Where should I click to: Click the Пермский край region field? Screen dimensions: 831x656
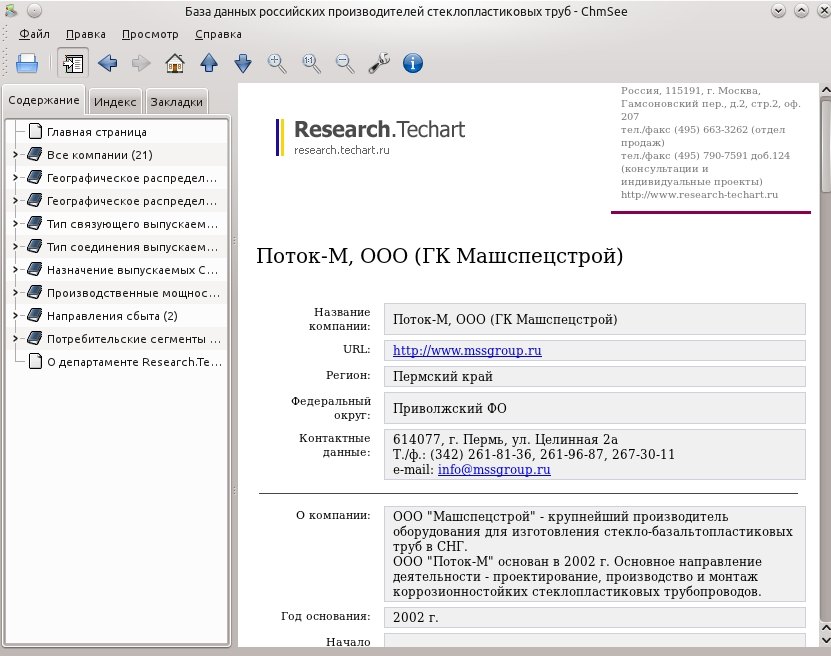(x=595, y=377)
